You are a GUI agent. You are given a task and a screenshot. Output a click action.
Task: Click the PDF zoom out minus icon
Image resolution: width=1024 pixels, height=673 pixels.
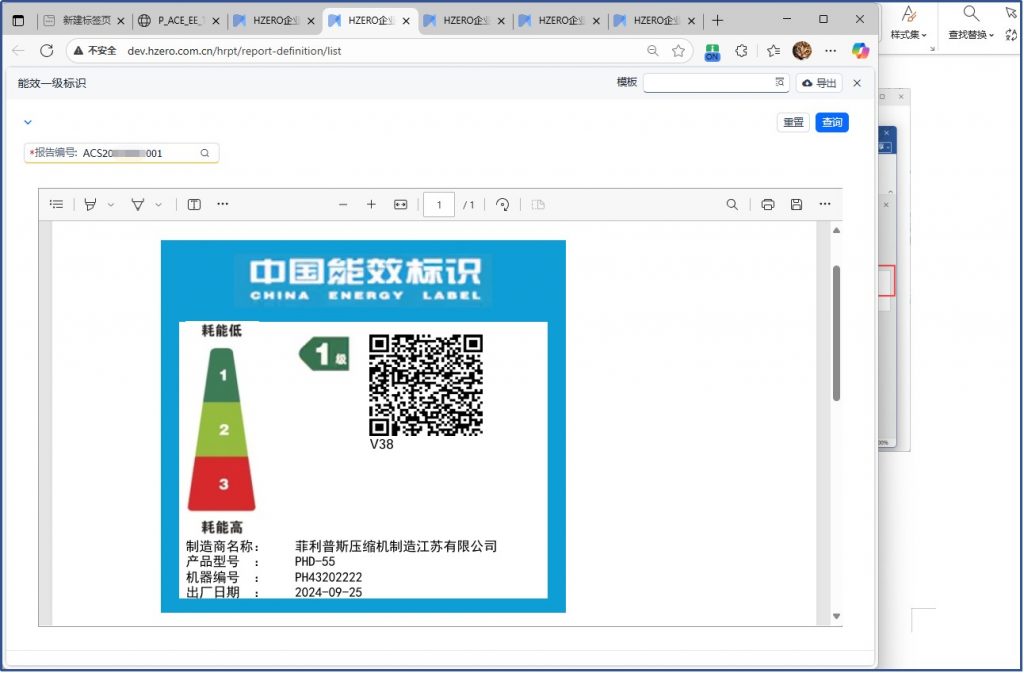pos(343,204)
